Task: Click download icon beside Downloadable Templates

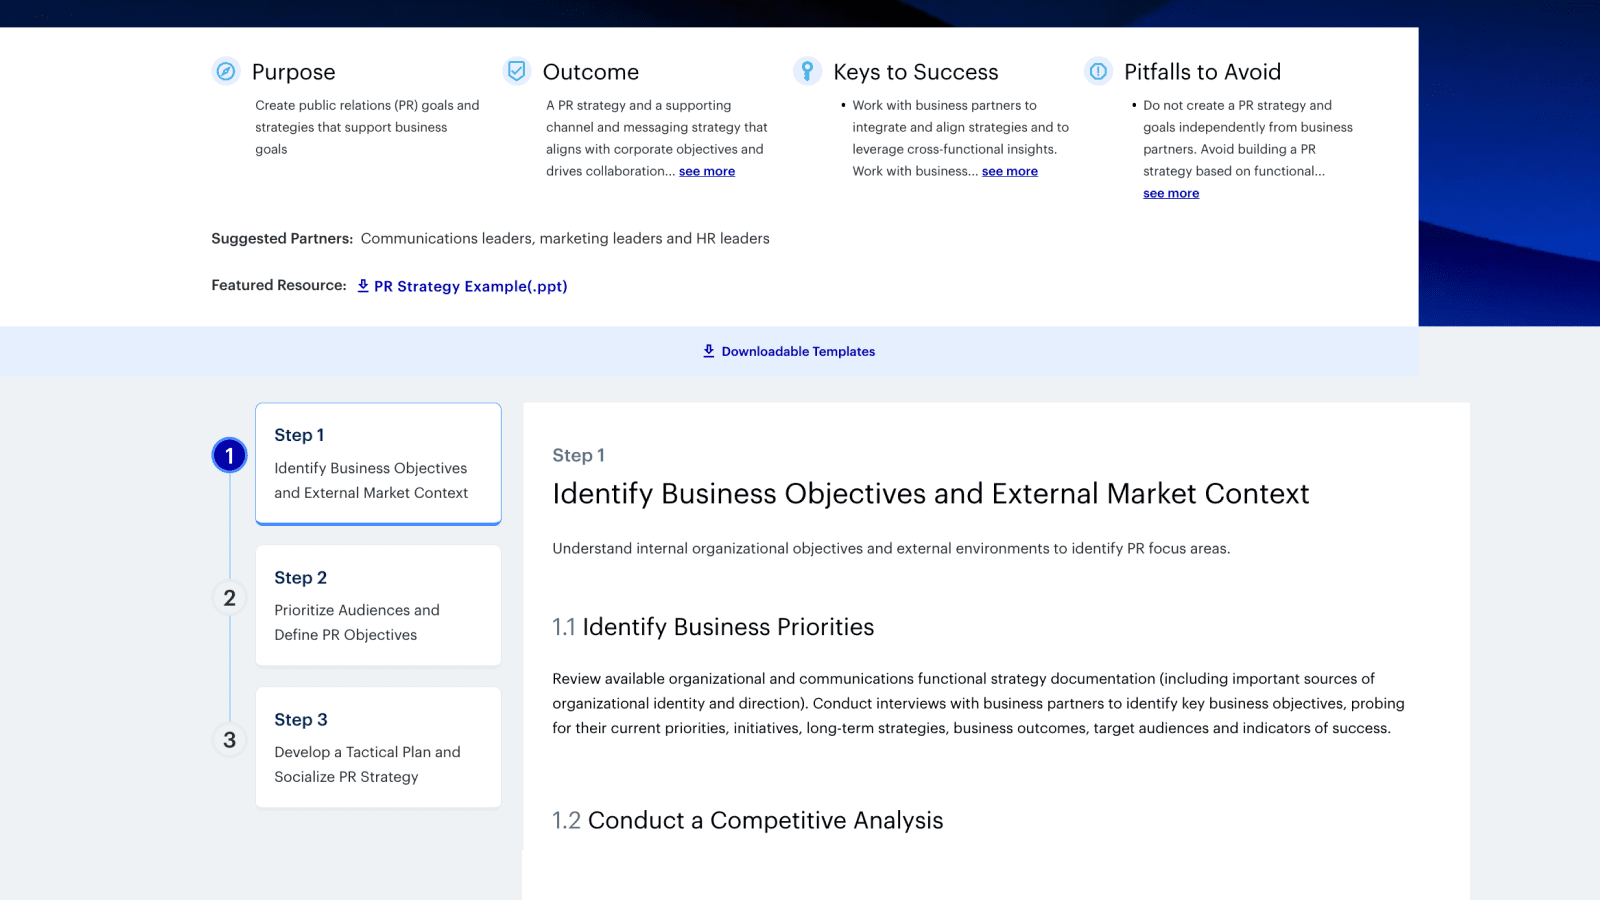Action: (708, 351)
